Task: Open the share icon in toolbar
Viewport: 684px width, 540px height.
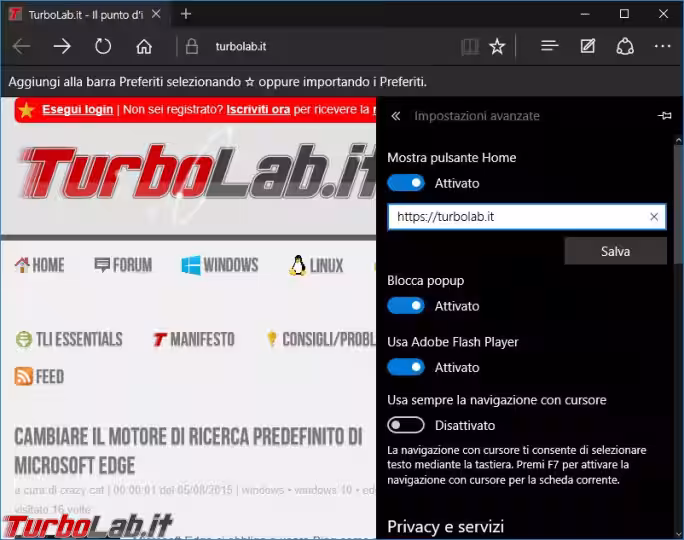Action: (x=625, y=46)
